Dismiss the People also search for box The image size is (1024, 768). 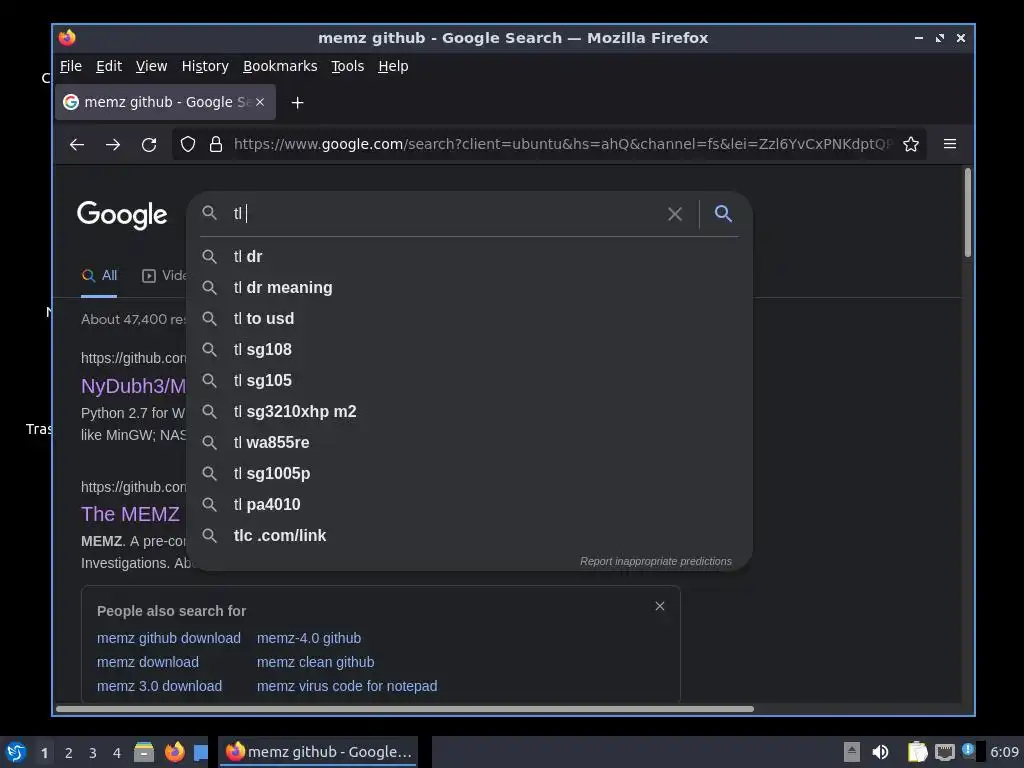click(x=660, y=606)
